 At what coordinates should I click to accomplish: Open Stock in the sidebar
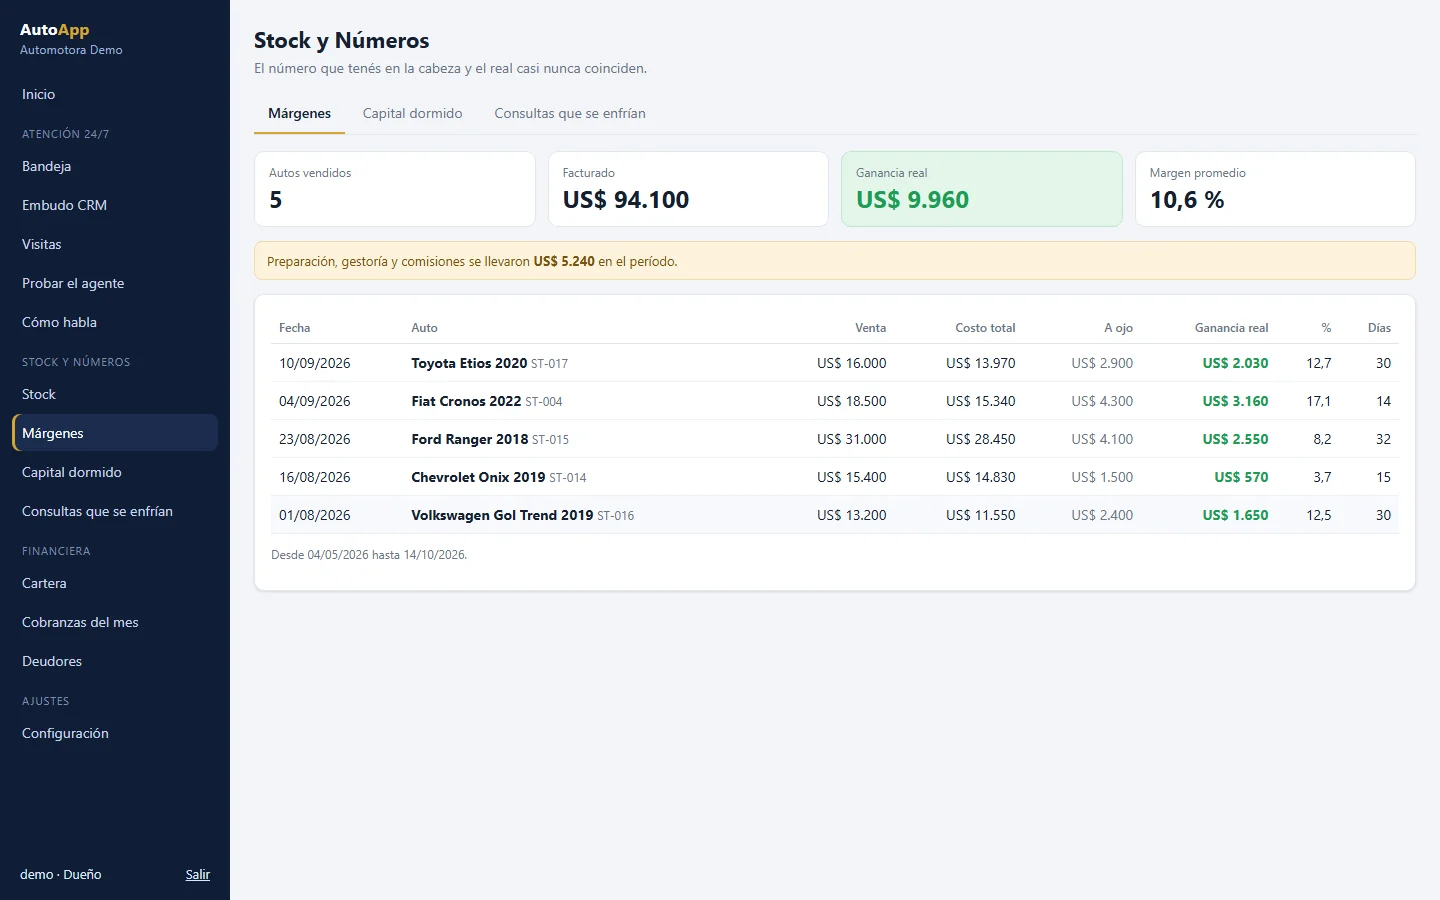coord(115,394)
